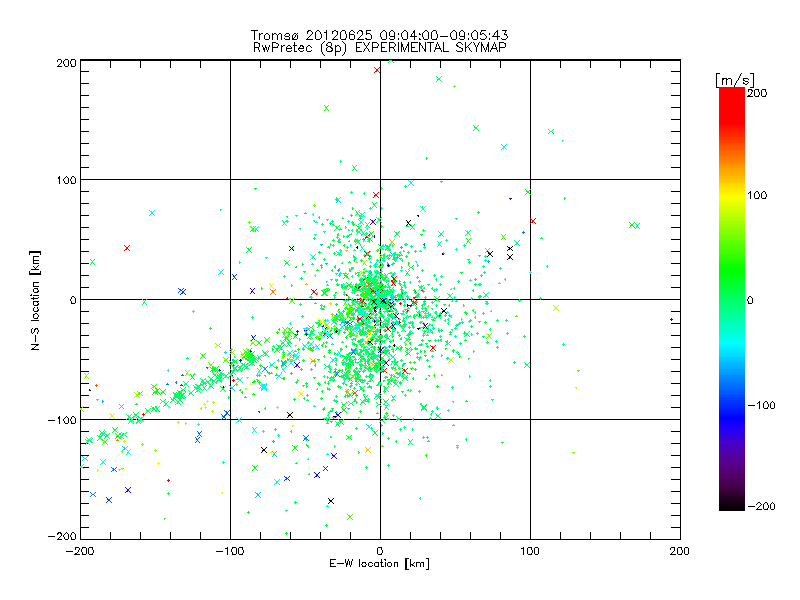Click the N-S axis '200' tick label
The image size is (800, 600).
coord(66,63)
